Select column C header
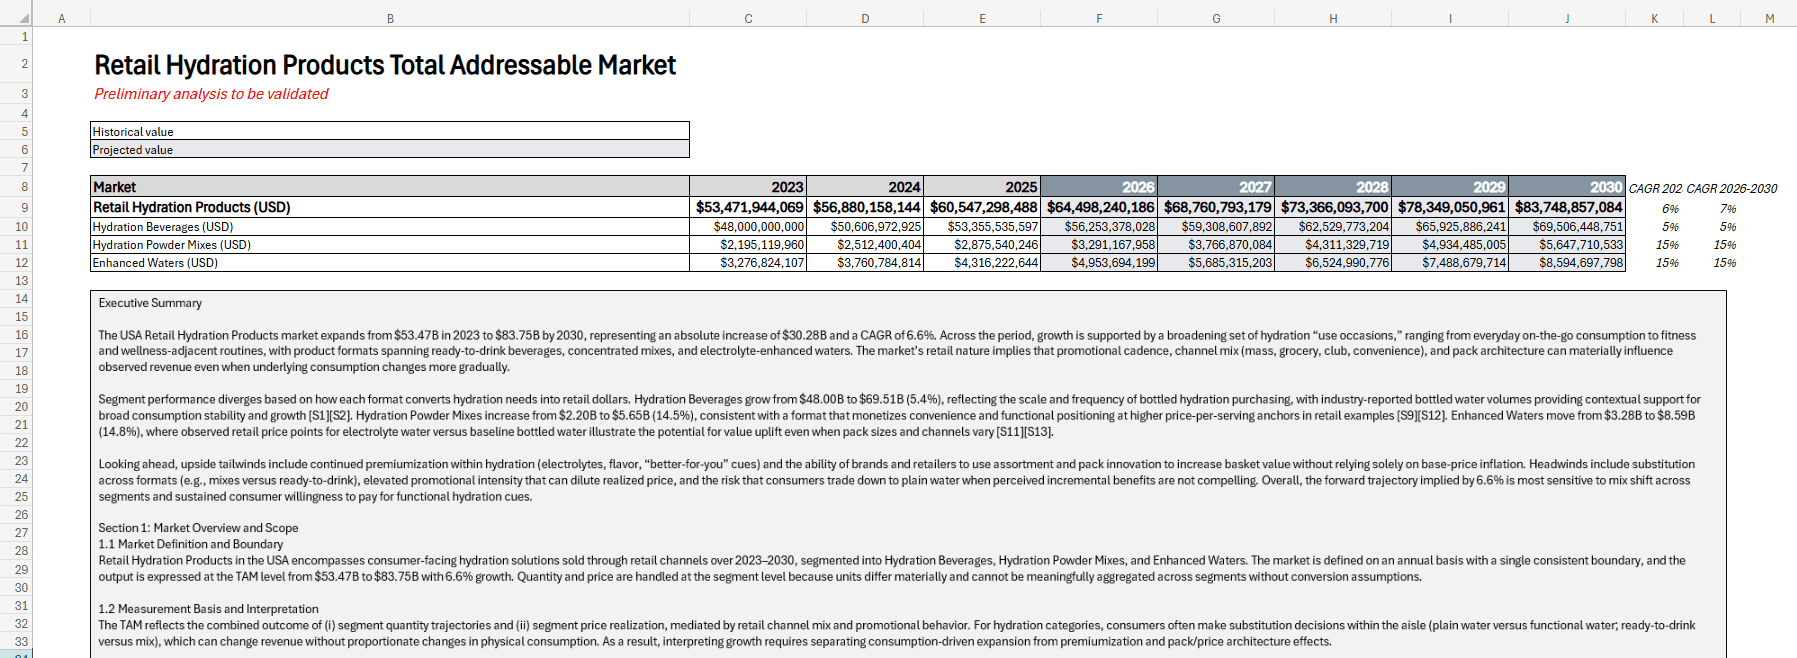This screenshot has width=1797, height=658. click(x=748, y=18)
